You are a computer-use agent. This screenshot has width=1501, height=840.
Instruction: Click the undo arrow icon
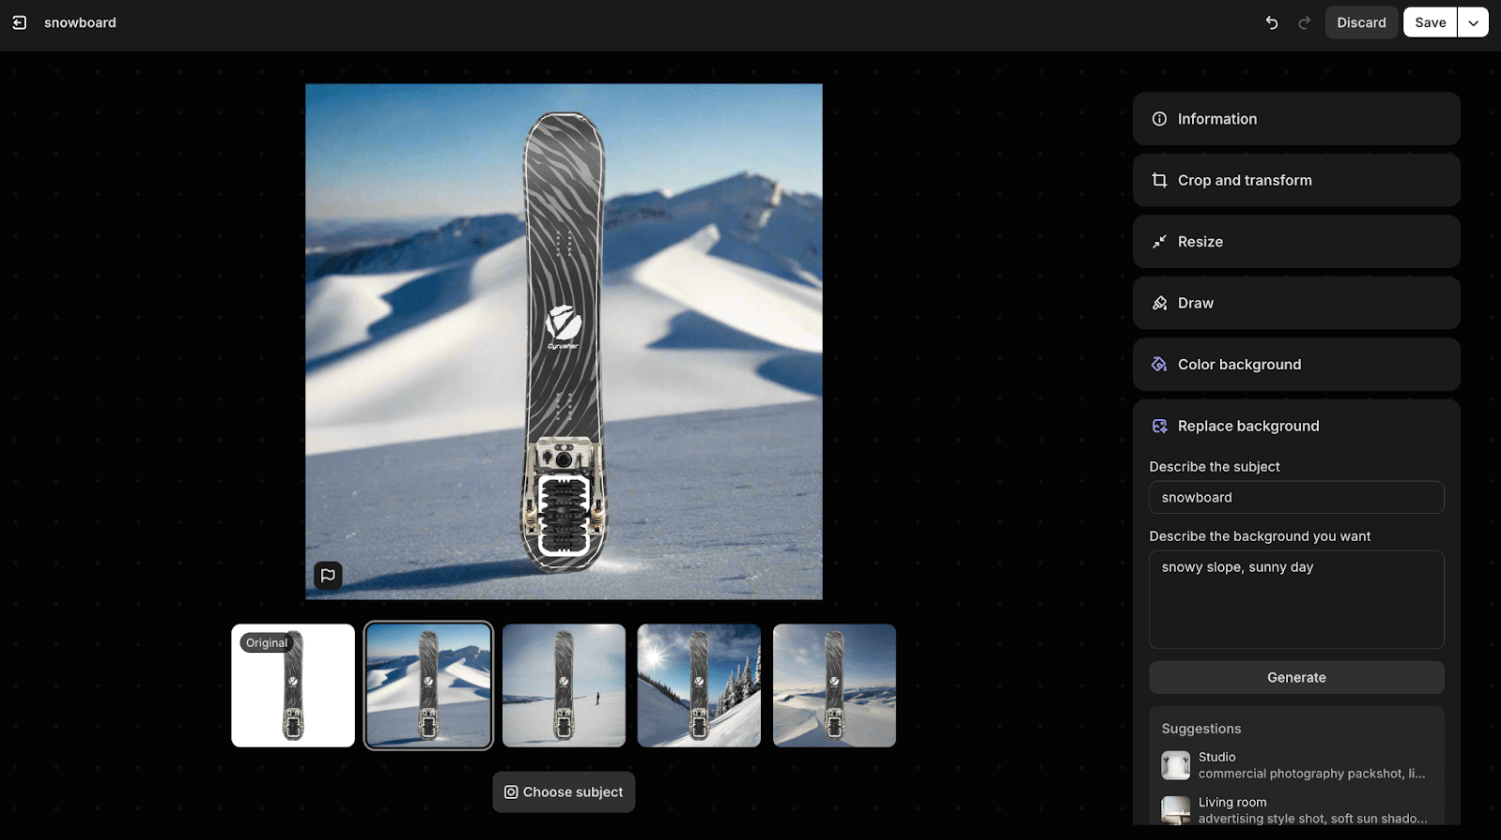point(1271,23)
